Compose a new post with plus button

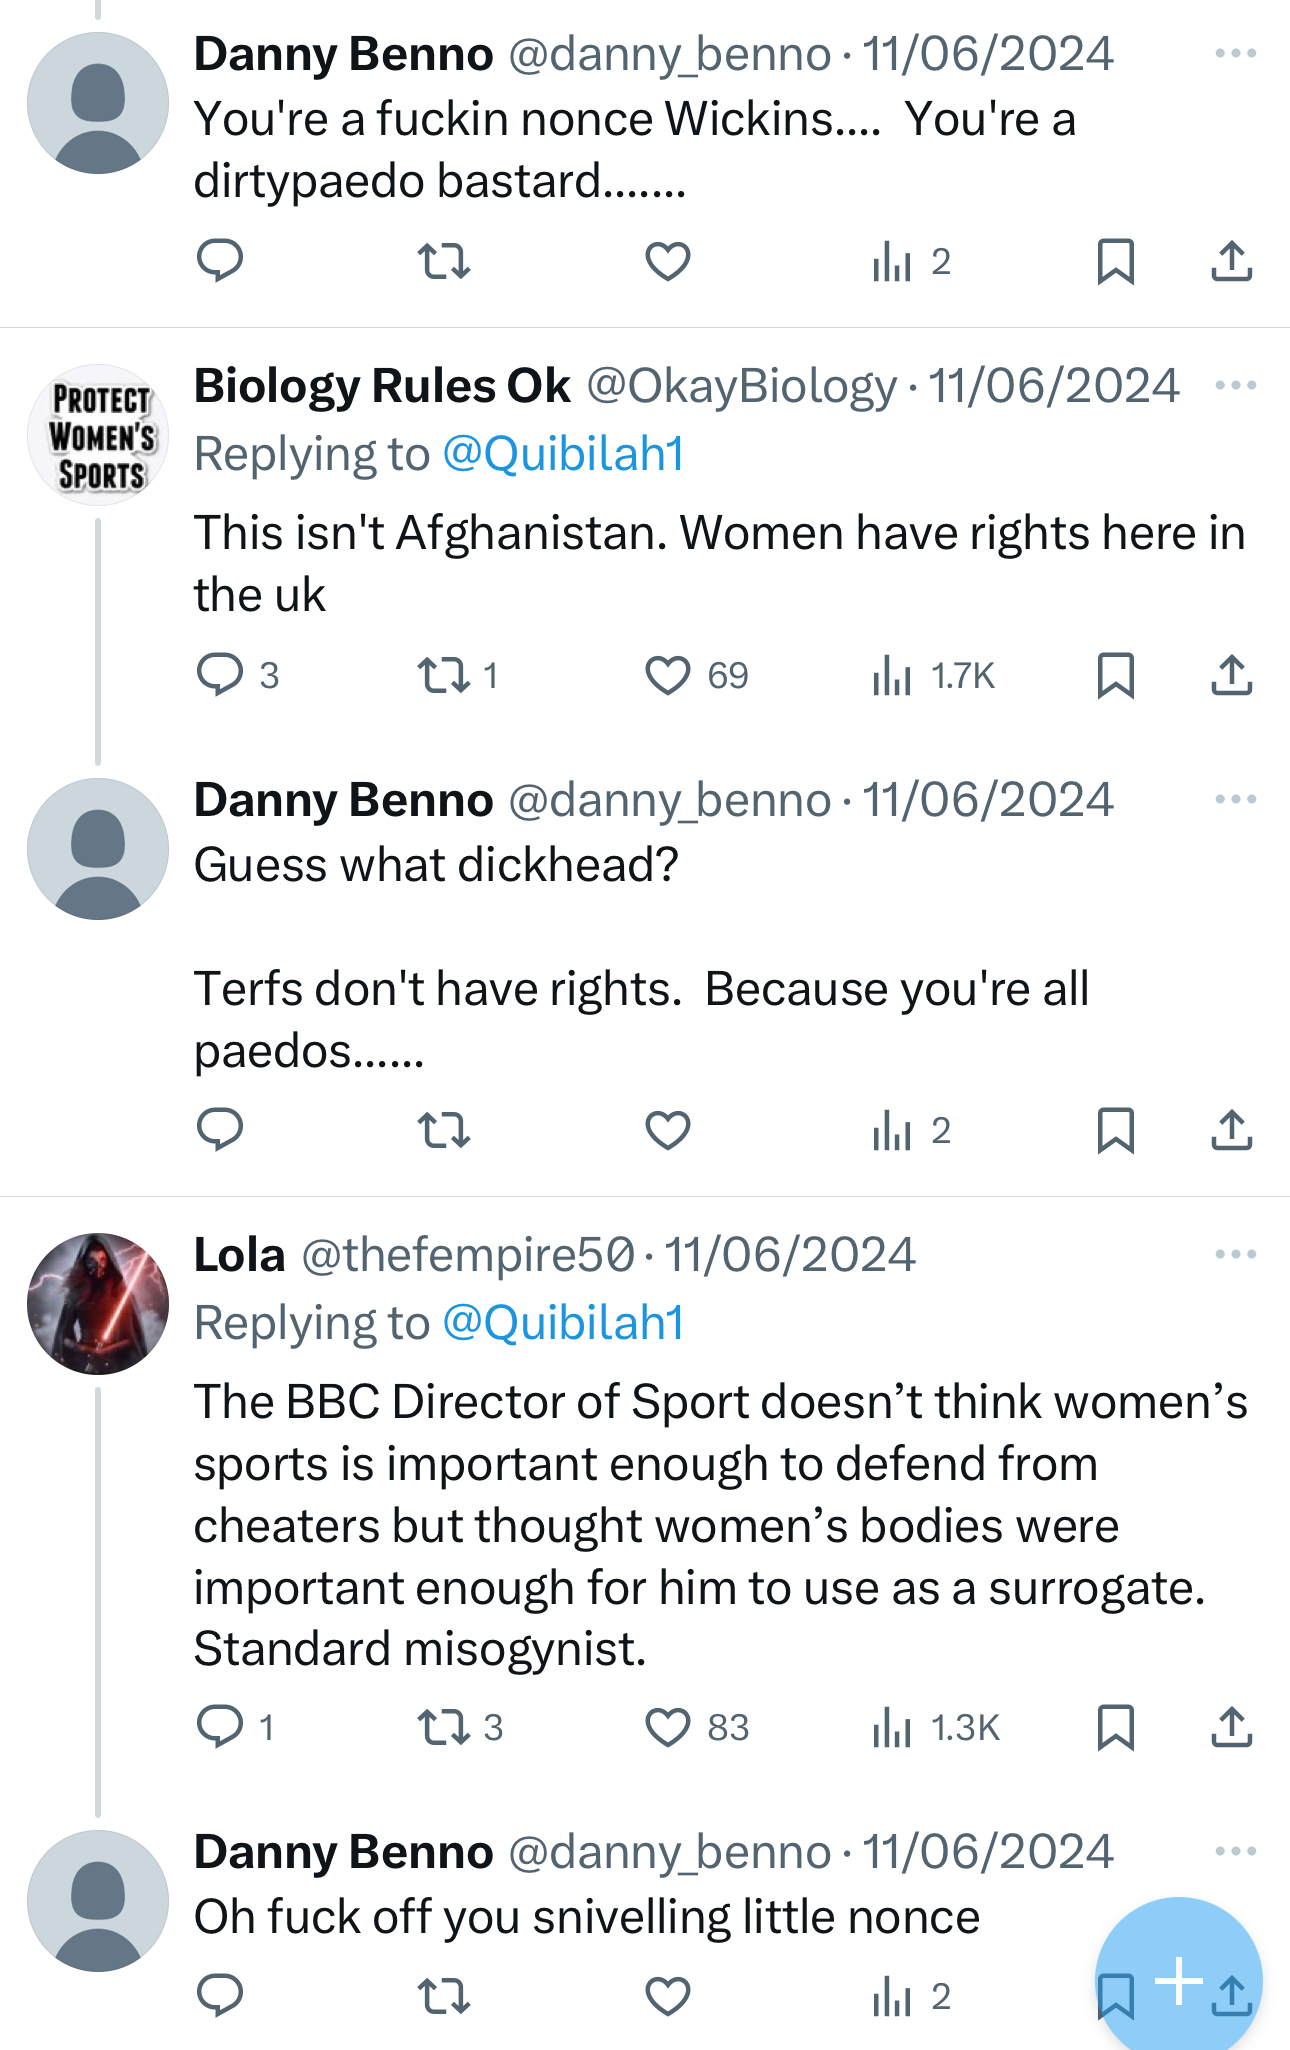(1178, 1980)
